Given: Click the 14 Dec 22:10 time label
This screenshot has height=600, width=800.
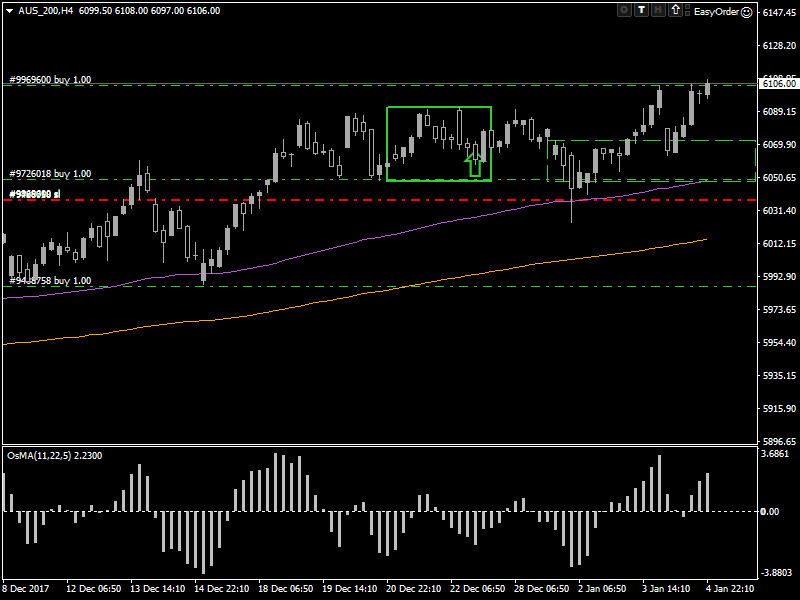Looking at the screenshot, I should 221,588.
